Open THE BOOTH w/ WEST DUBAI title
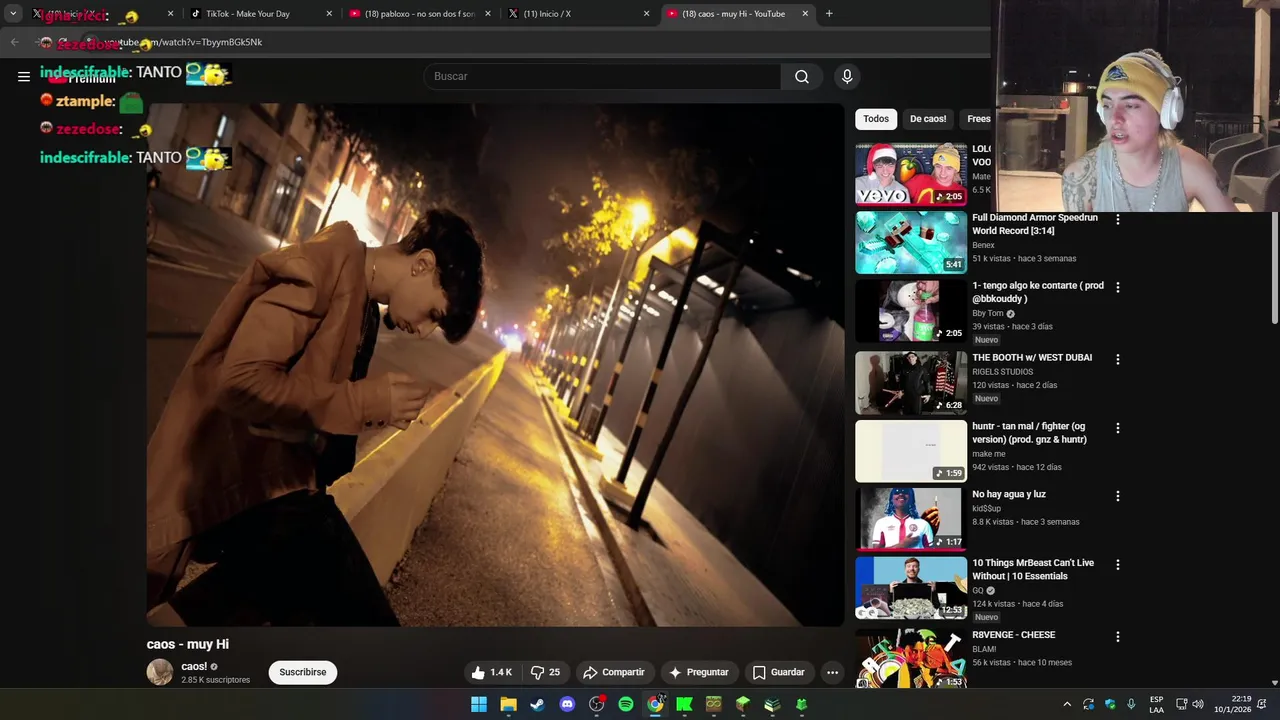 1032,358
